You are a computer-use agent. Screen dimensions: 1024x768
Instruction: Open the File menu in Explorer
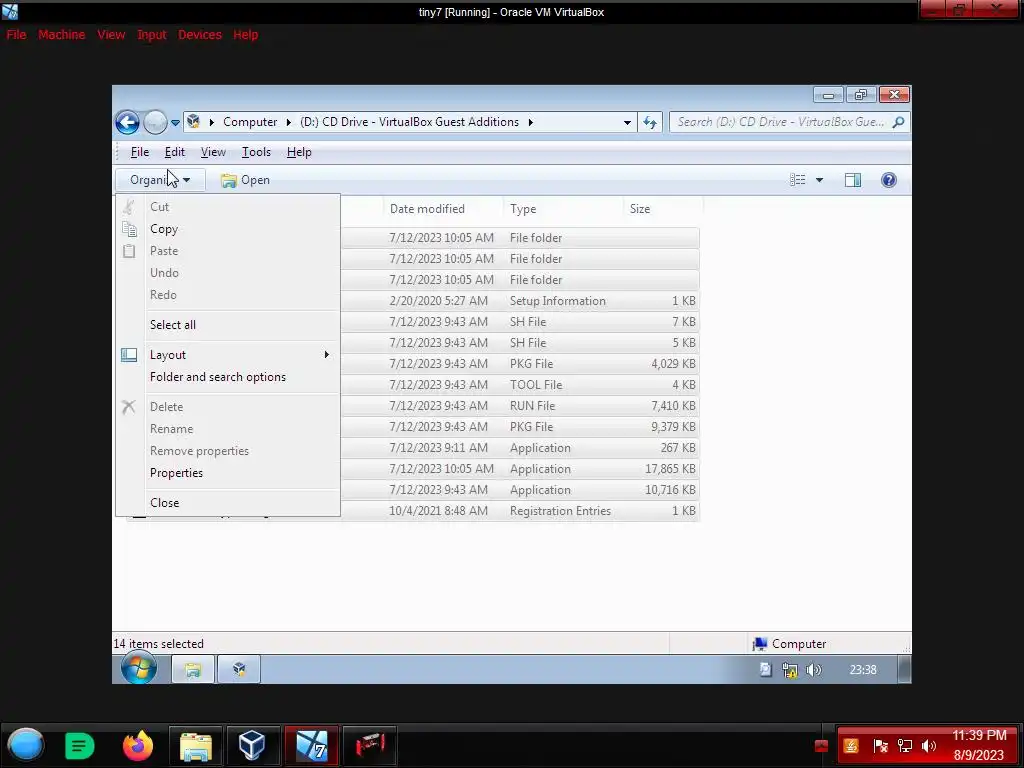point(140,152)
